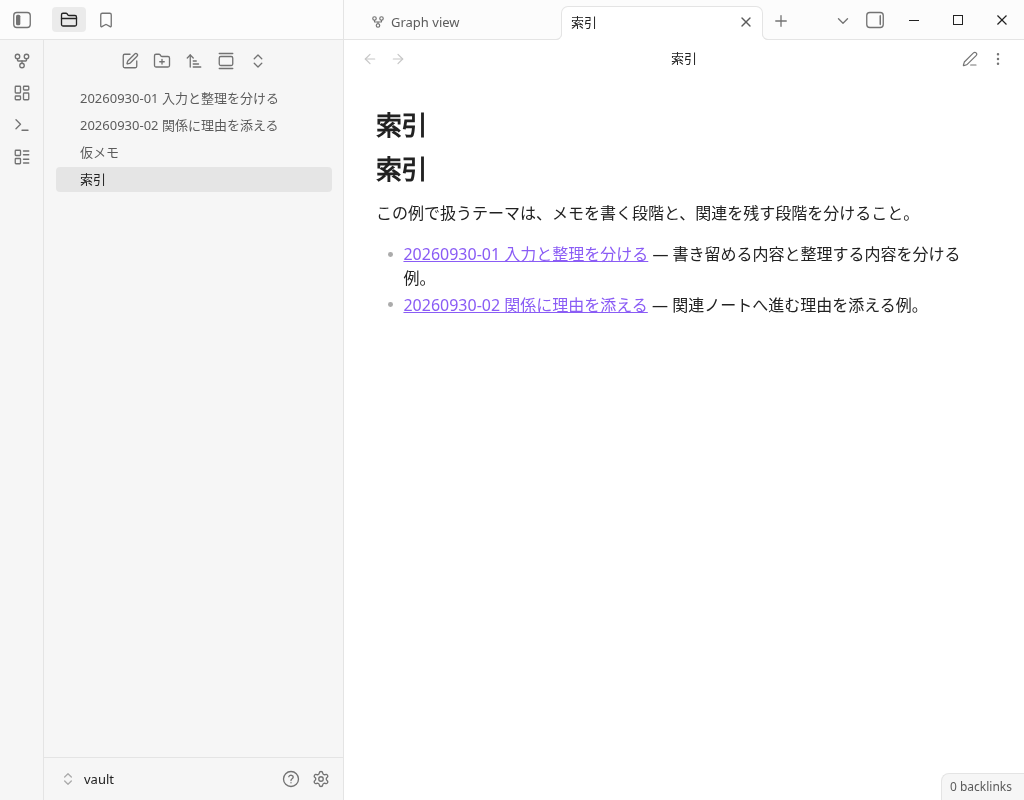Viewport: 1024px width, 800px height.
Task: Navigate back in note history
Action: click(370, 59)
